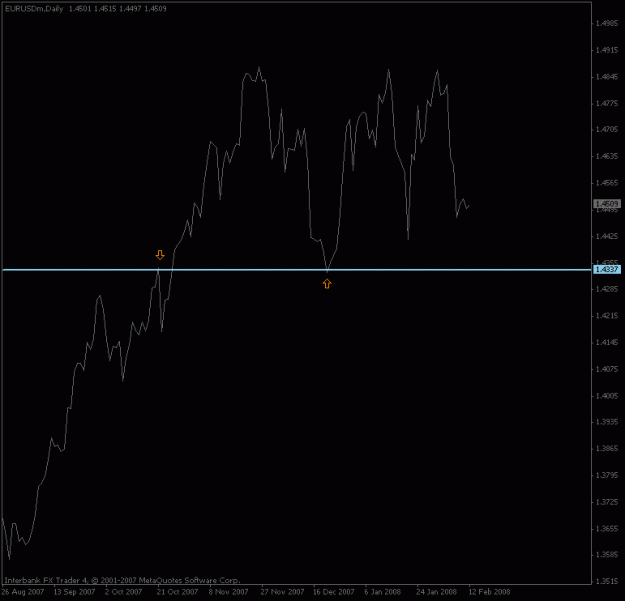Click the 26 Aug 2007 date label
This screenshot has height=601, width=625.
(x=23, y=592)
